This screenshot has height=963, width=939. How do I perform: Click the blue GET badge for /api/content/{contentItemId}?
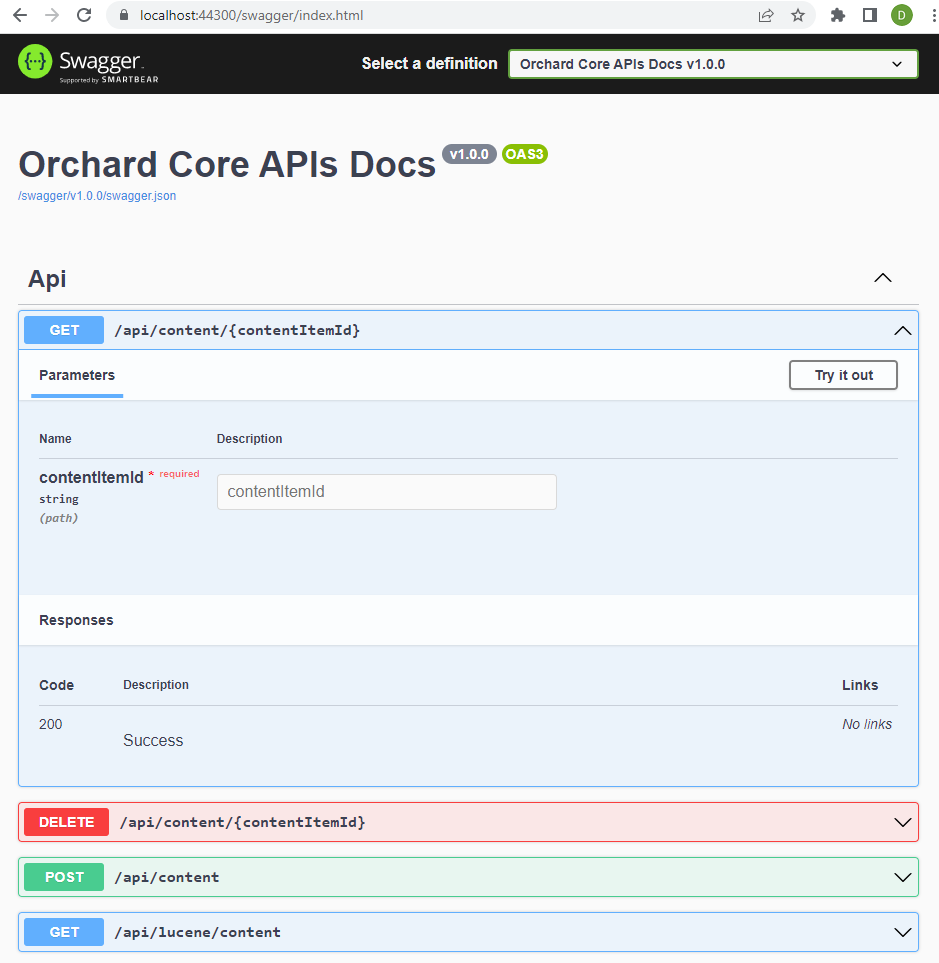pyautogui.click(x=64, y=330)
